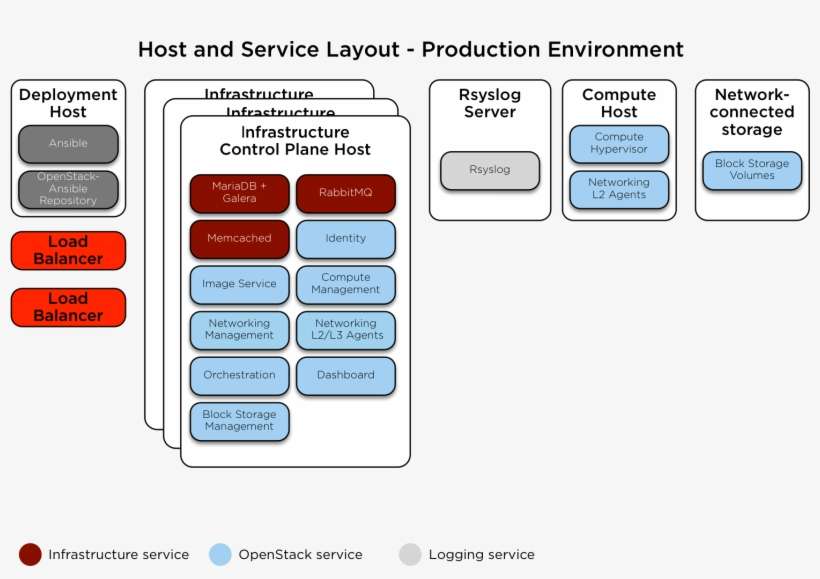Toggle the Networking L2/L3 Agents block

click(345, 330)
